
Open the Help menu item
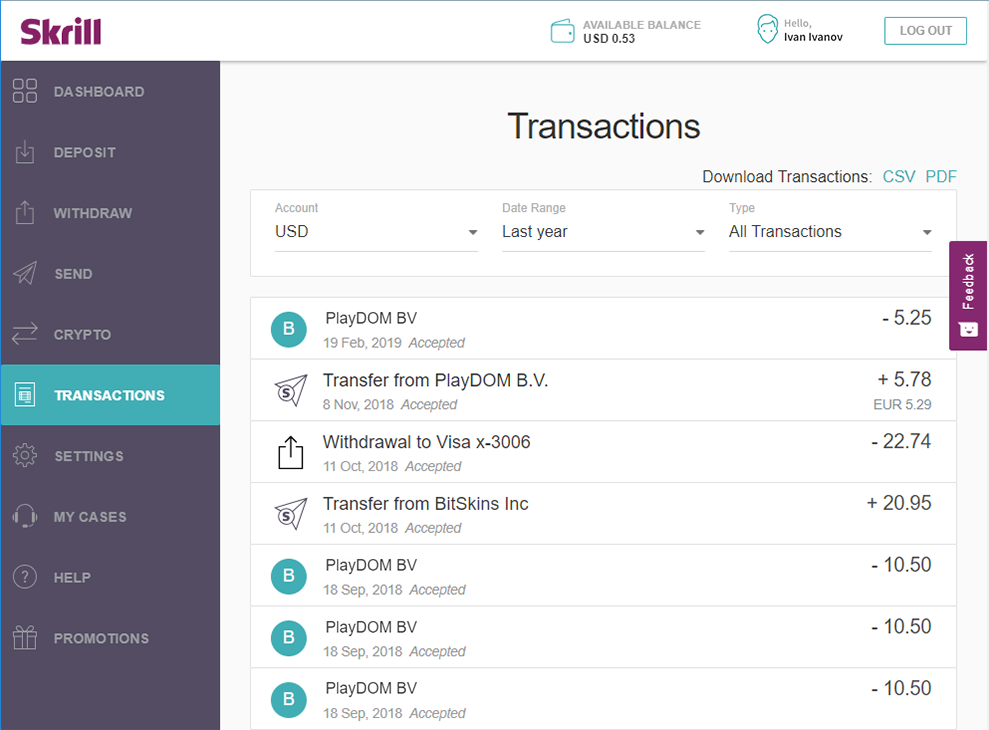[x=110, y=577]
